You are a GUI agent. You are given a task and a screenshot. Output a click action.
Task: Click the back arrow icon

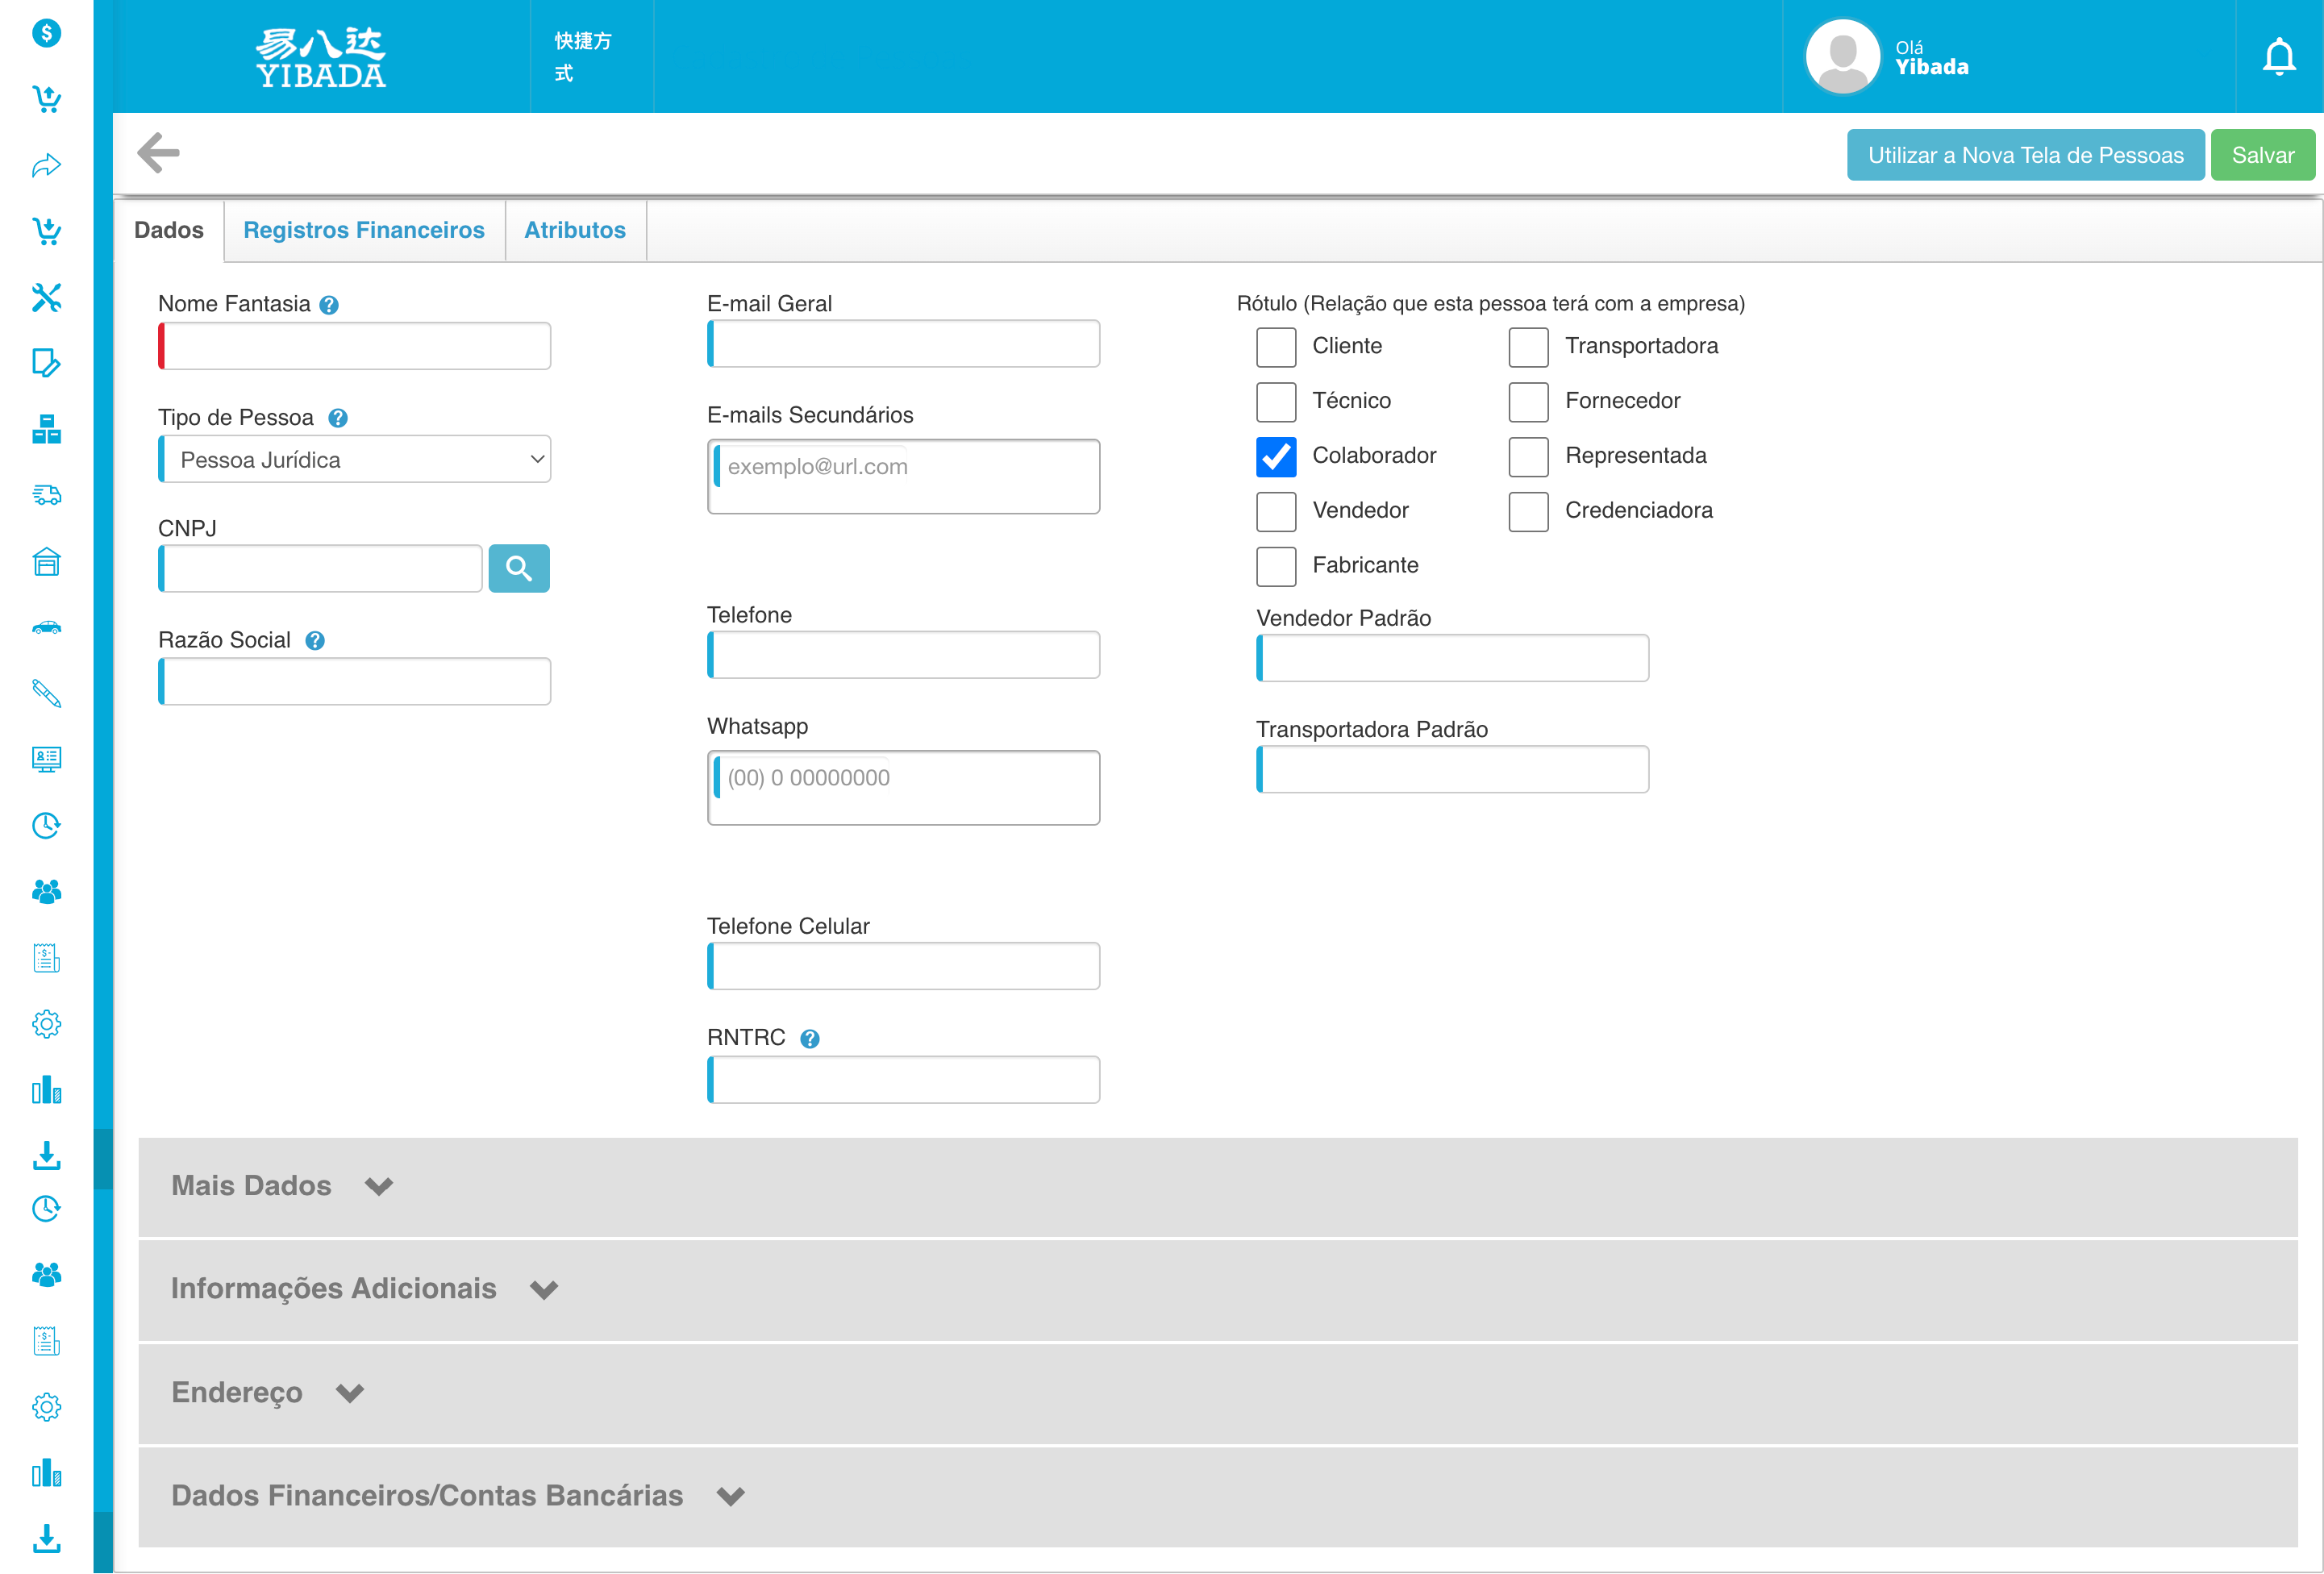click(158, 153)
